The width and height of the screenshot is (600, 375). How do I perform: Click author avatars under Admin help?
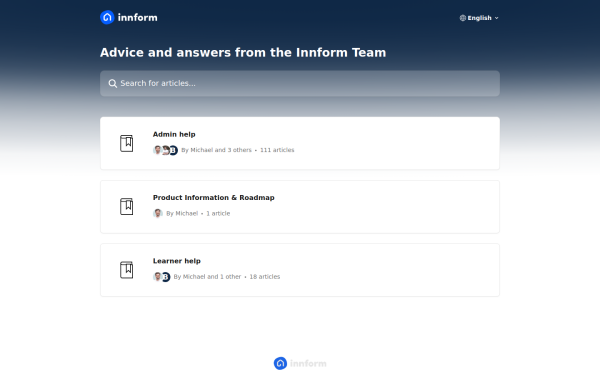tap(165, 150)
